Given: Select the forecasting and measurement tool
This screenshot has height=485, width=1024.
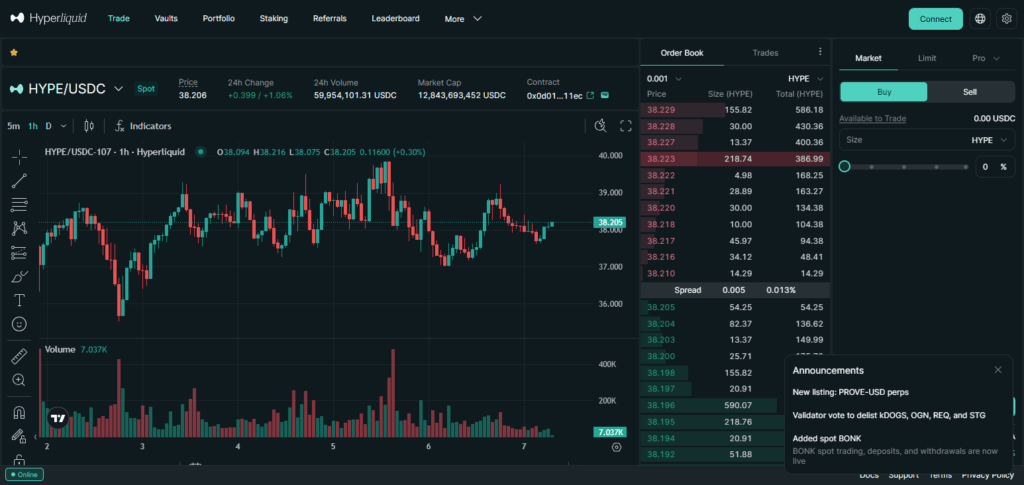Looking at the screenshot, I should (20, 253).
